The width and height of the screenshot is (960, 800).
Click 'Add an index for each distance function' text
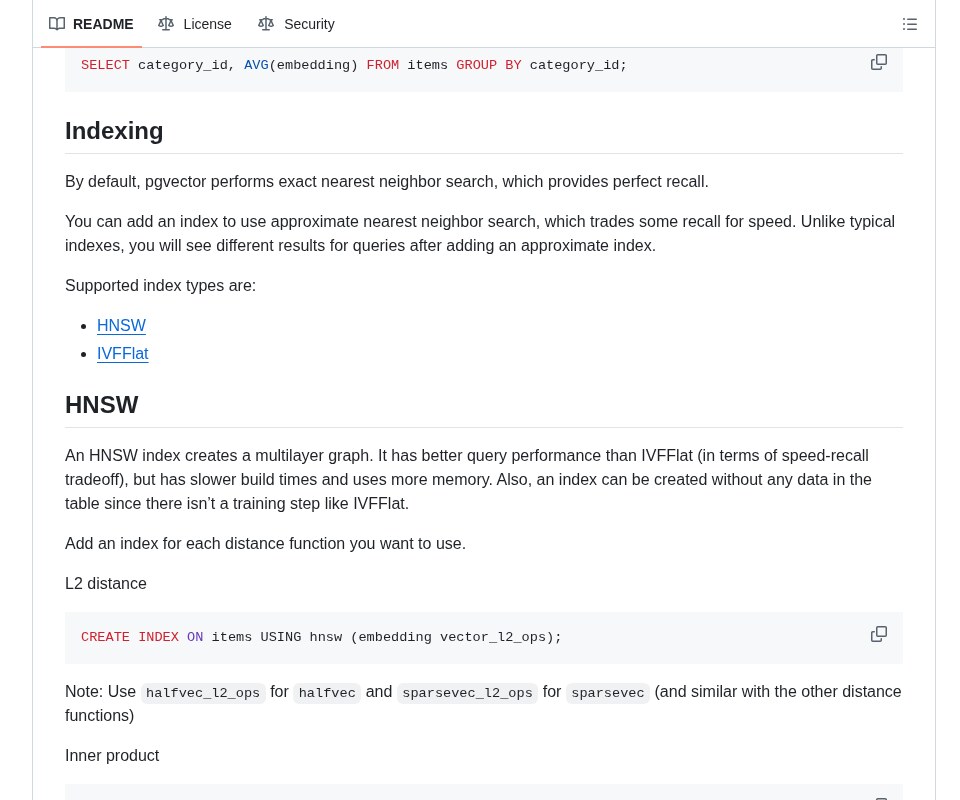click(x=265, y=544)
